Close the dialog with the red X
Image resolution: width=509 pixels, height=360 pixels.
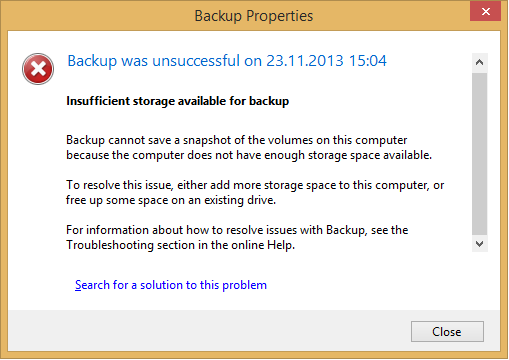pyautogui.click(x=486, y=12)
